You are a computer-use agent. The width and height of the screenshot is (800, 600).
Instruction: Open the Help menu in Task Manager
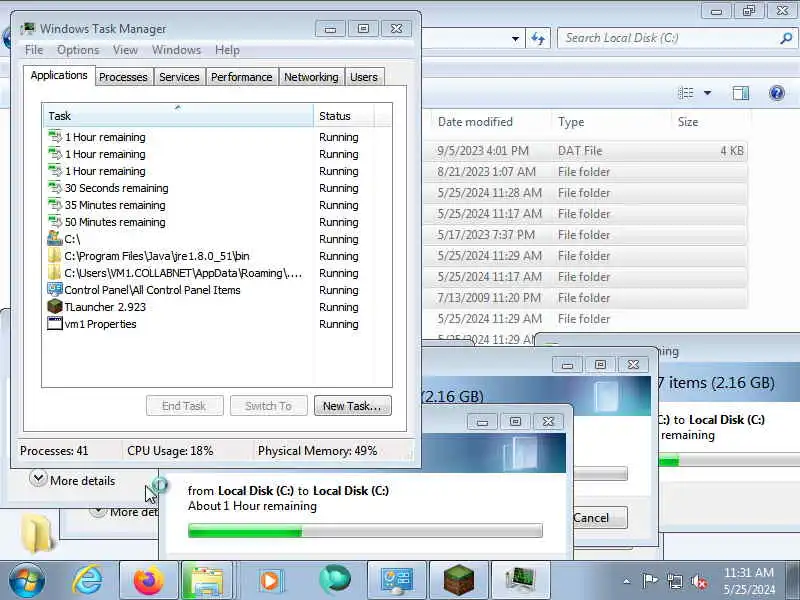tap(227, 50)
